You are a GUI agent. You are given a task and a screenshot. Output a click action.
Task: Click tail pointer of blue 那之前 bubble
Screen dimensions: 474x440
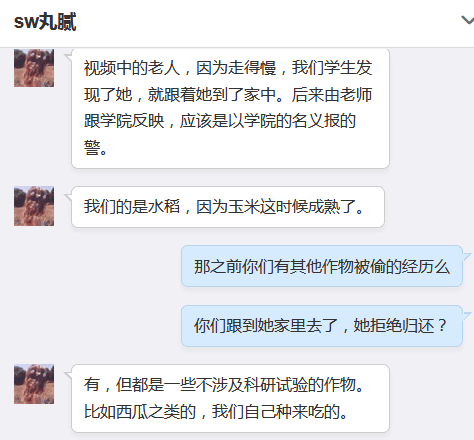click(x=467, y=257)
